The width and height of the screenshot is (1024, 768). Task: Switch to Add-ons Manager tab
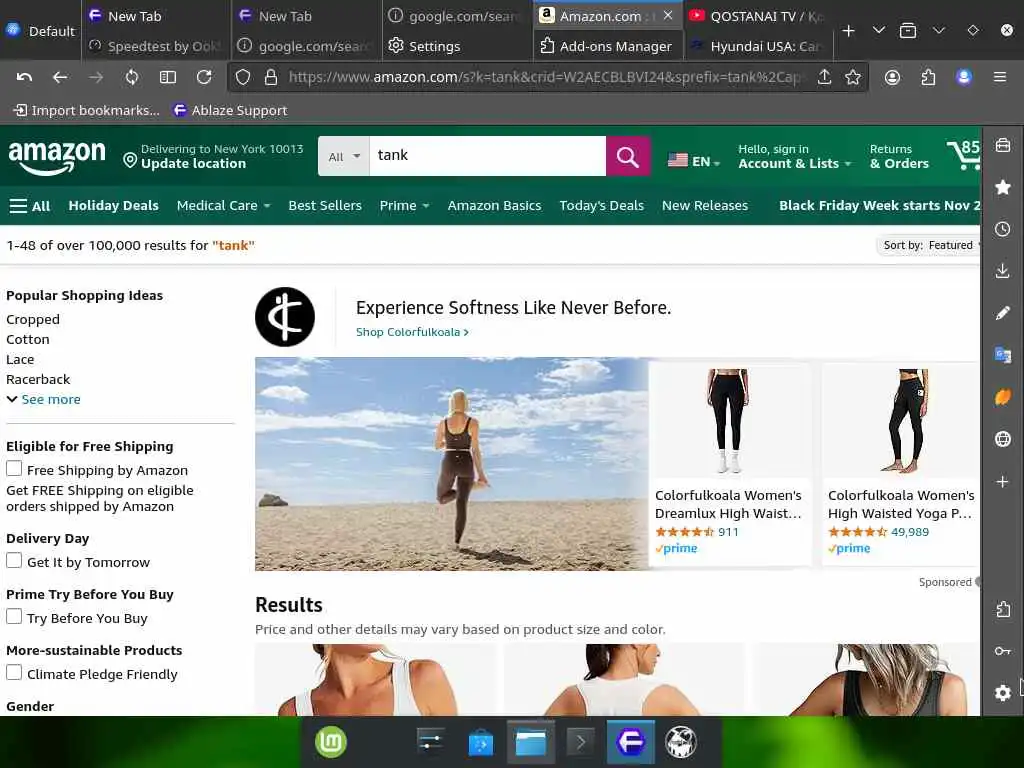607,46
